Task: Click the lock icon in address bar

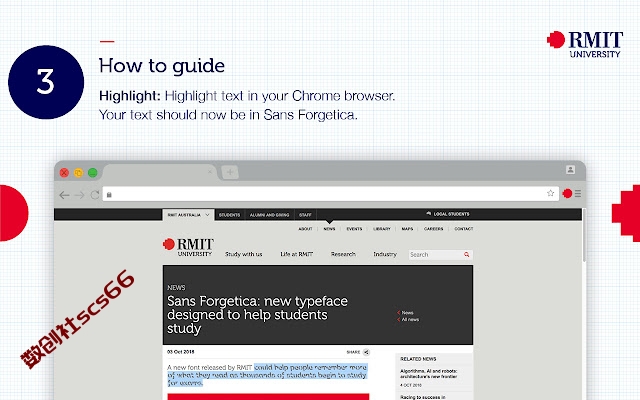Action: pyautogui.click(x=109, y=195)
